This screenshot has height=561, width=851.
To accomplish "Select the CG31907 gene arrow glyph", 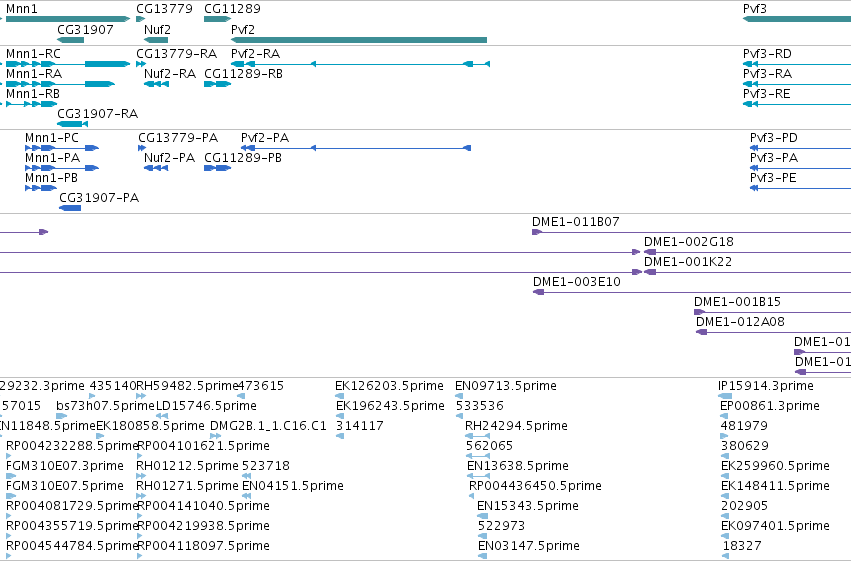I will pyautogui.click(x=71, y=40).
